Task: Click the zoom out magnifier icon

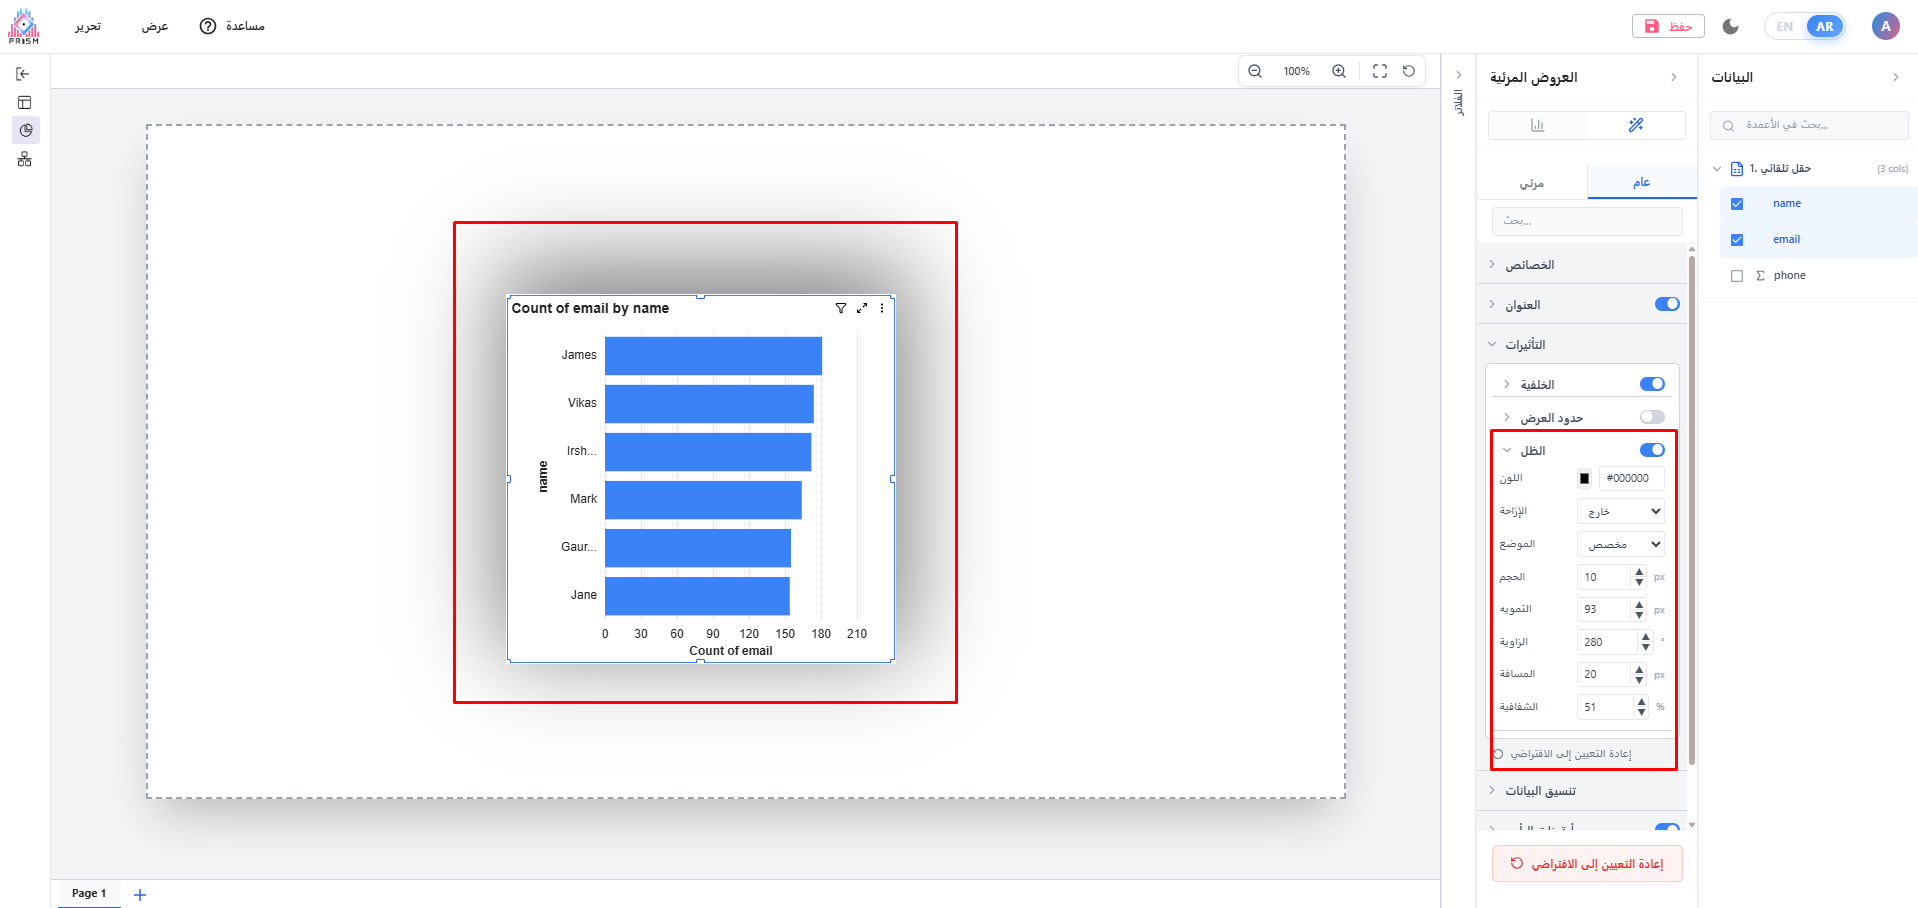Action: tap(1255, 71)
